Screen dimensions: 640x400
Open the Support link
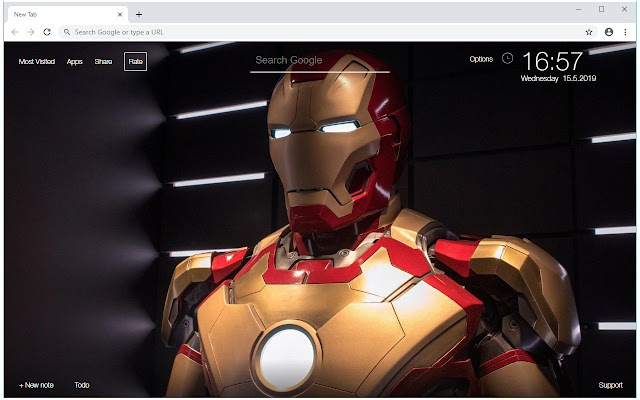[611, 385]
